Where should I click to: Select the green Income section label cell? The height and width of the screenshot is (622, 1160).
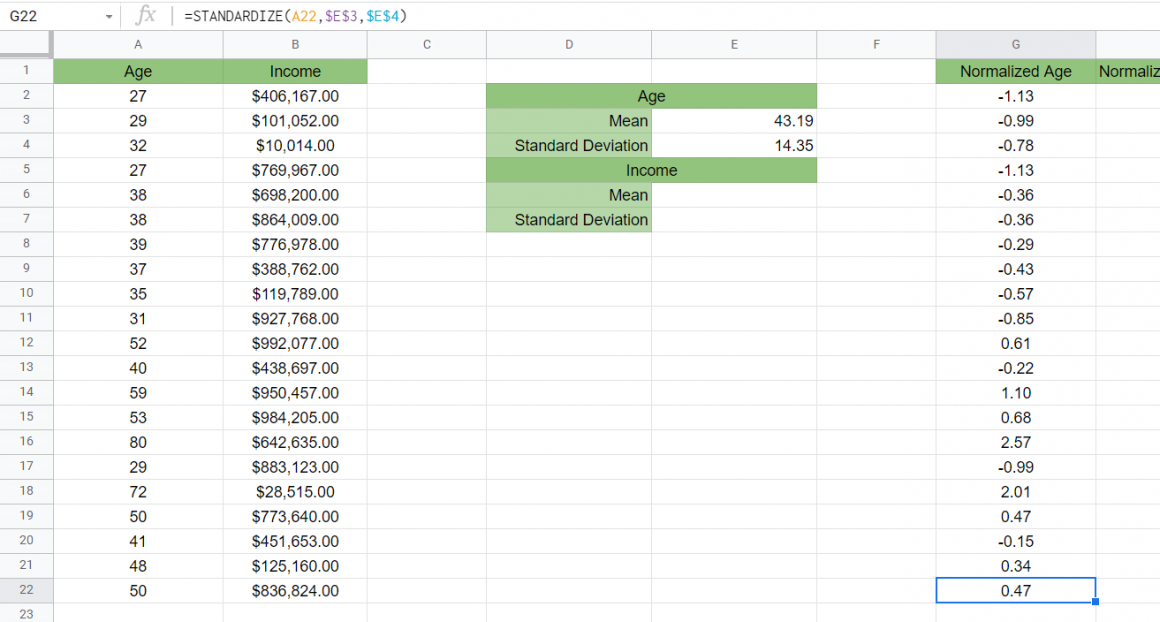pos(651,170)
